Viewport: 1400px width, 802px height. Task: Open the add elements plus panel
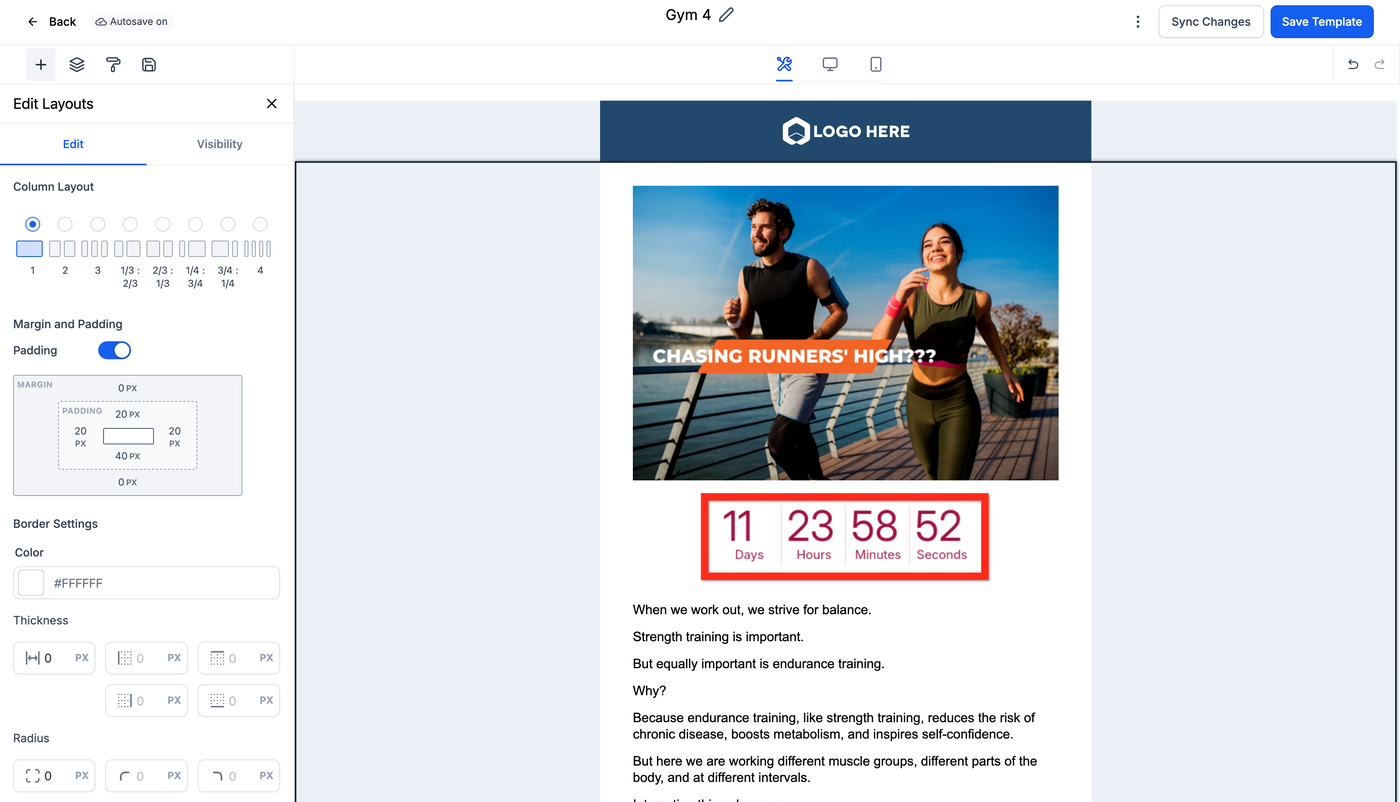click(x=41, y=65)
